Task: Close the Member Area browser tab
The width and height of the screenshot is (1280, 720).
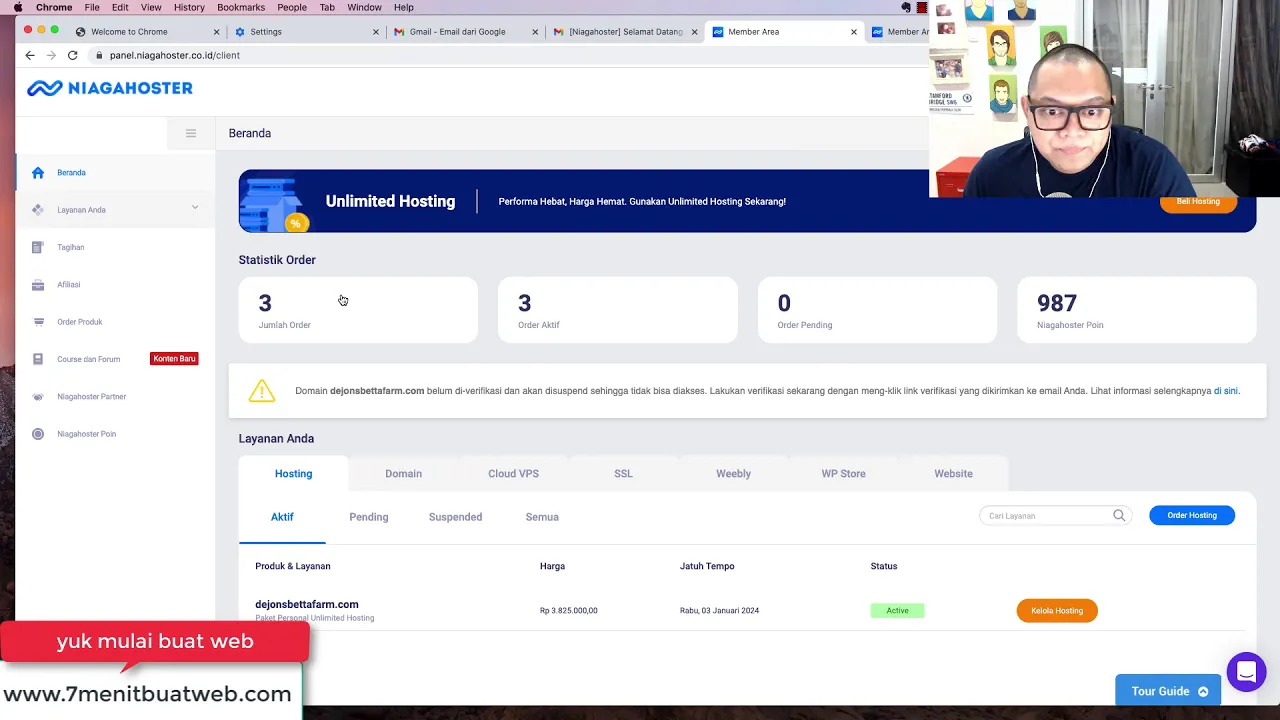Action: point(853,32)
